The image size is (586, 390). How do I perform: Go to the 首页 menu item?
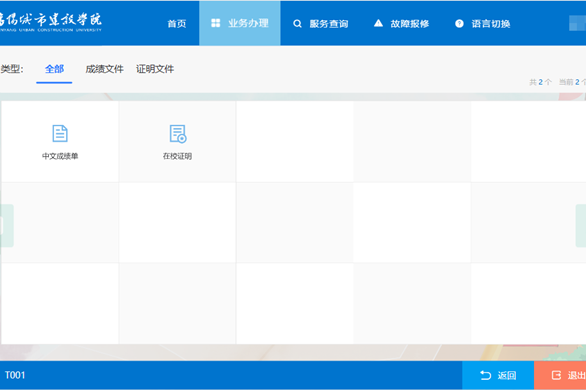177,24
